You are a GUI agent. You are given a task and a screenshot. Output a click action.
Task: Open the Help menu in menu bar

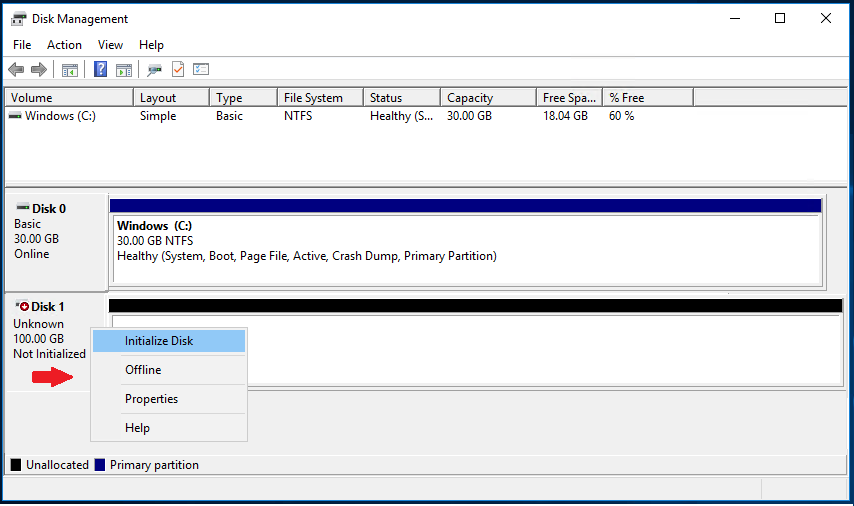pyautogui.click(x=151, y=45)
